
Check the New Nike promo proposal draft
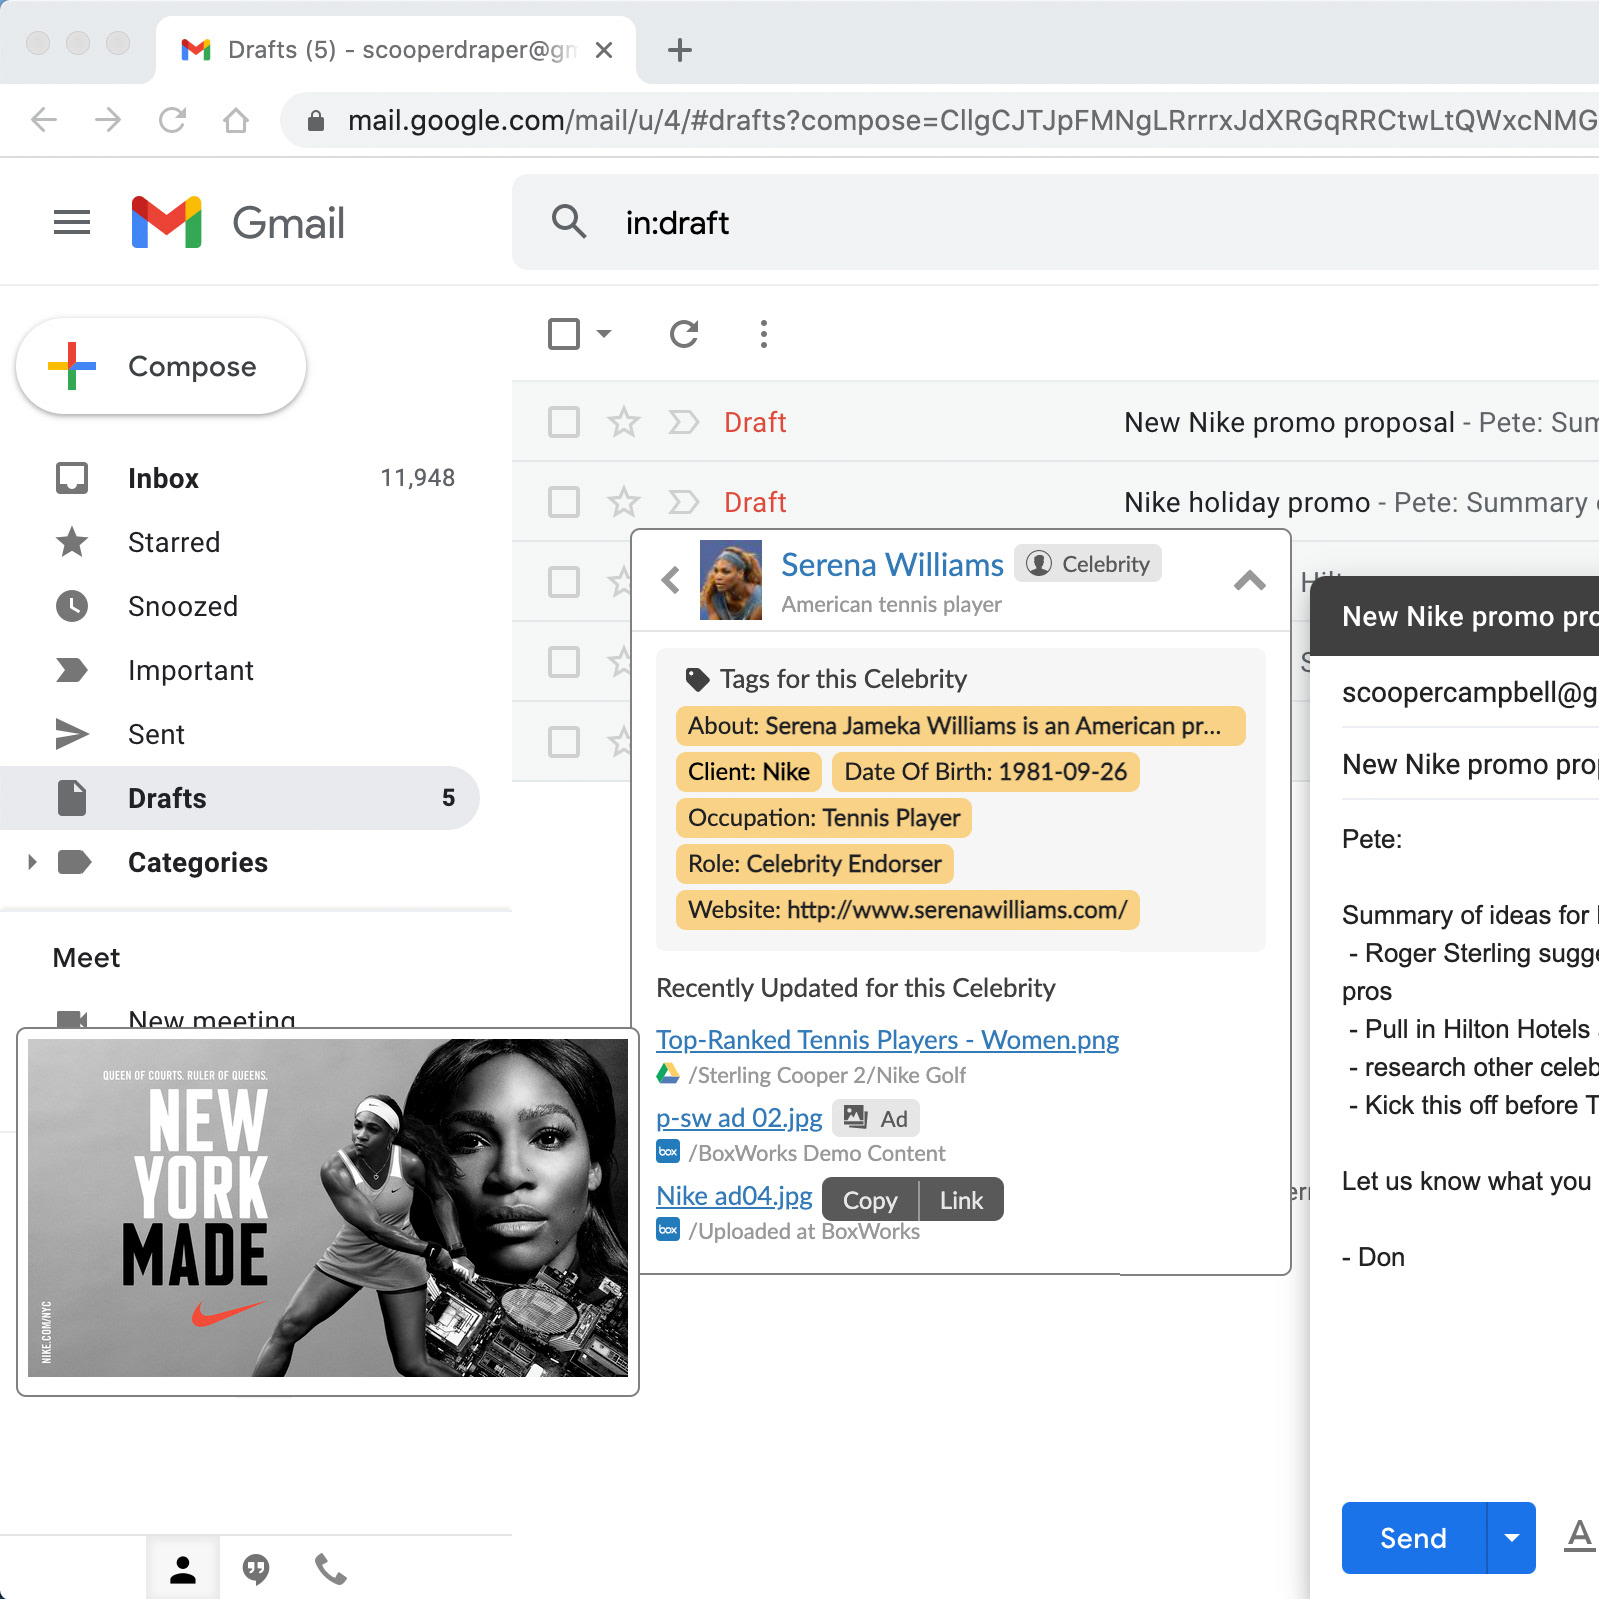coord(564,422)
